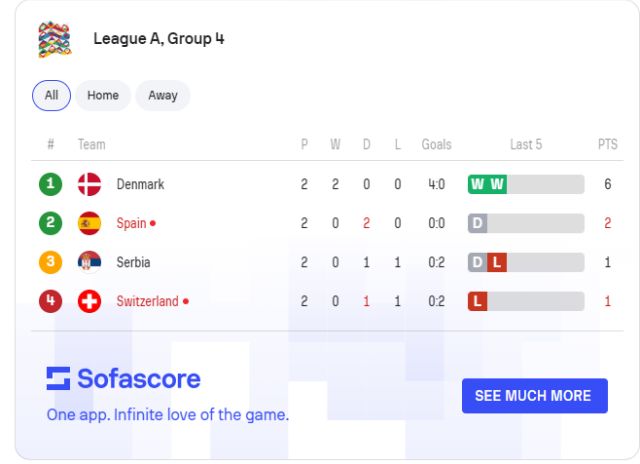Open the Serbia team link
The image size is (640, 464).
(134, 262)
